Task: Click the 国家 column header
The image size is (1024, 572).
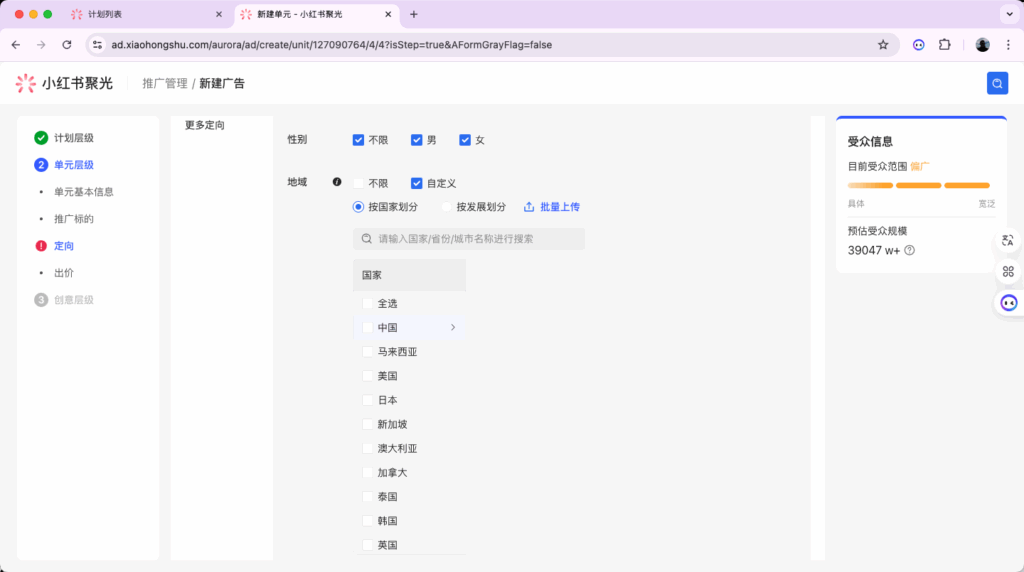Action: [409, 275]
